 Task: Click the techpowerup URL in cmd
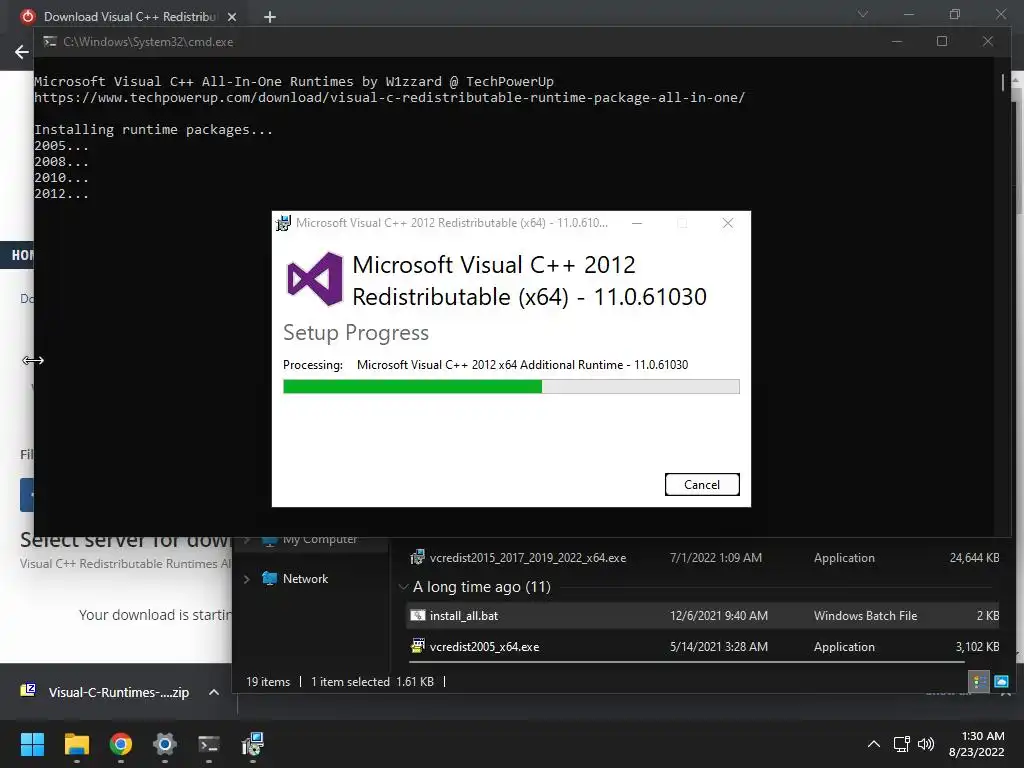click(389, 98)
